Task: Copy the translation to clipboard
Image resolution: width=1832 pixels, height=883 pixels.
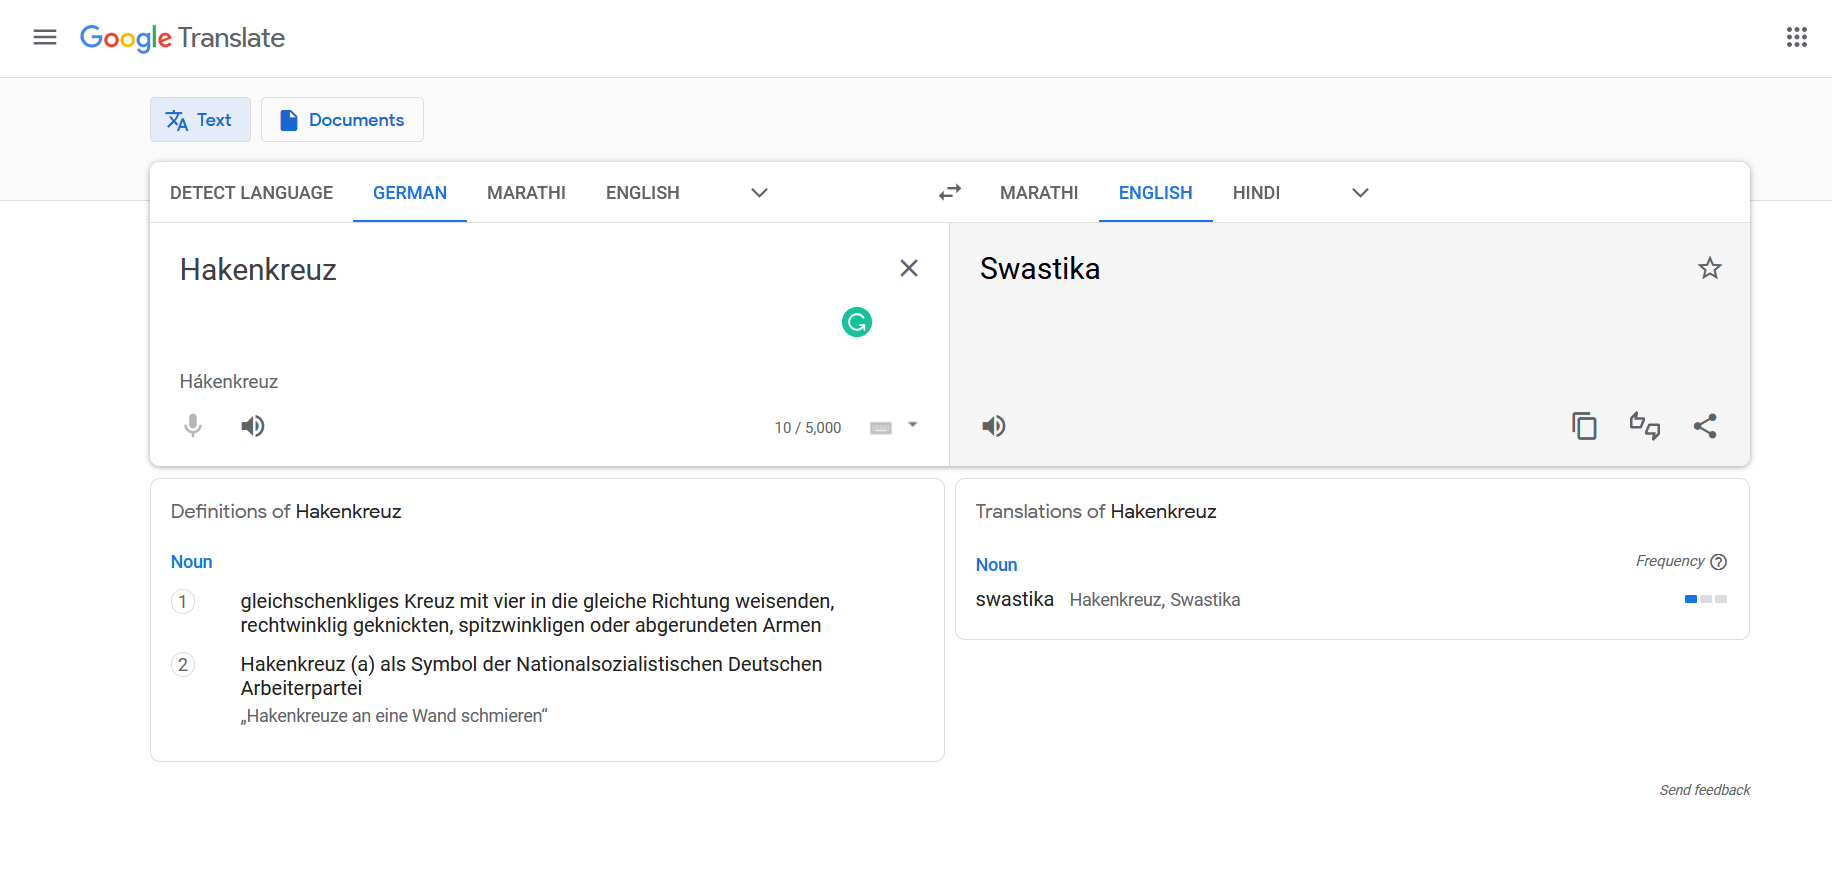Action: [x=1584, y=426]
